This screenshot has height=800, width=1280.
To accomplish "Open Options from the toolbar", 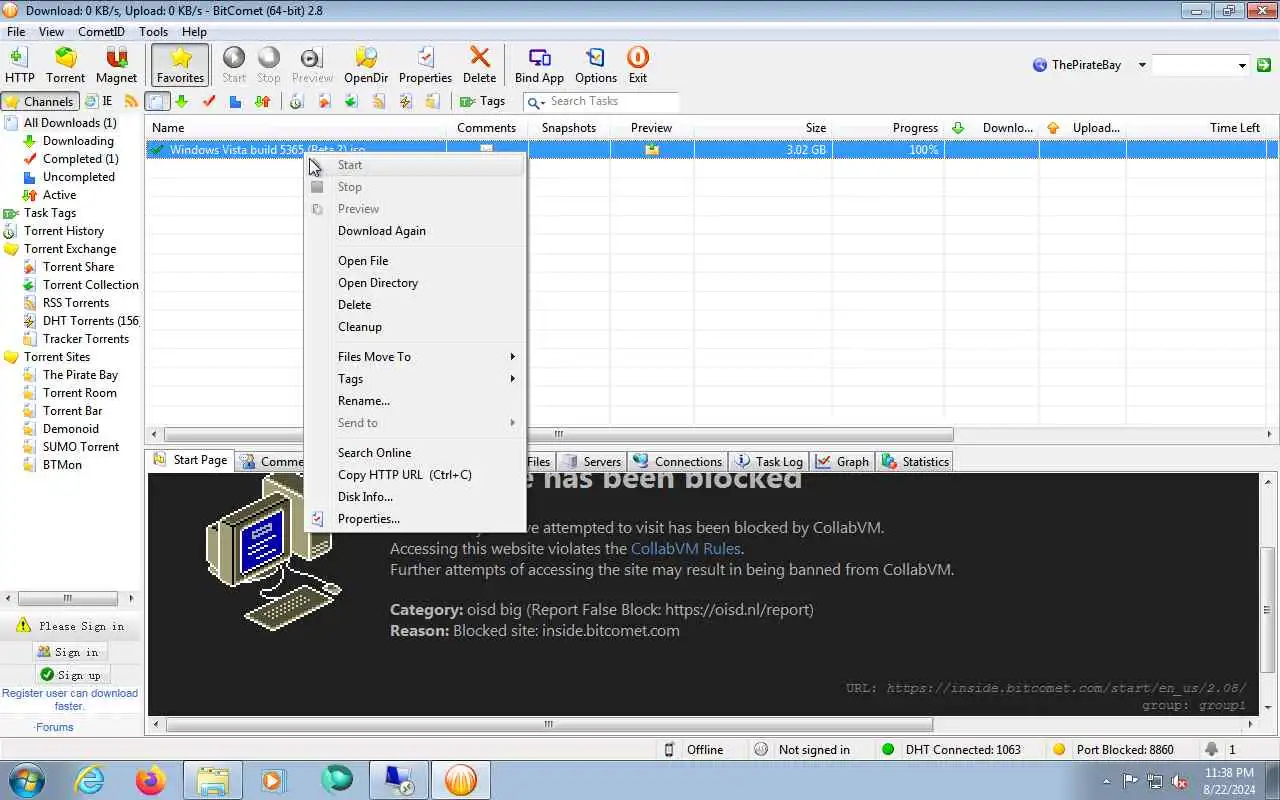I will click(x=595, y=65).
